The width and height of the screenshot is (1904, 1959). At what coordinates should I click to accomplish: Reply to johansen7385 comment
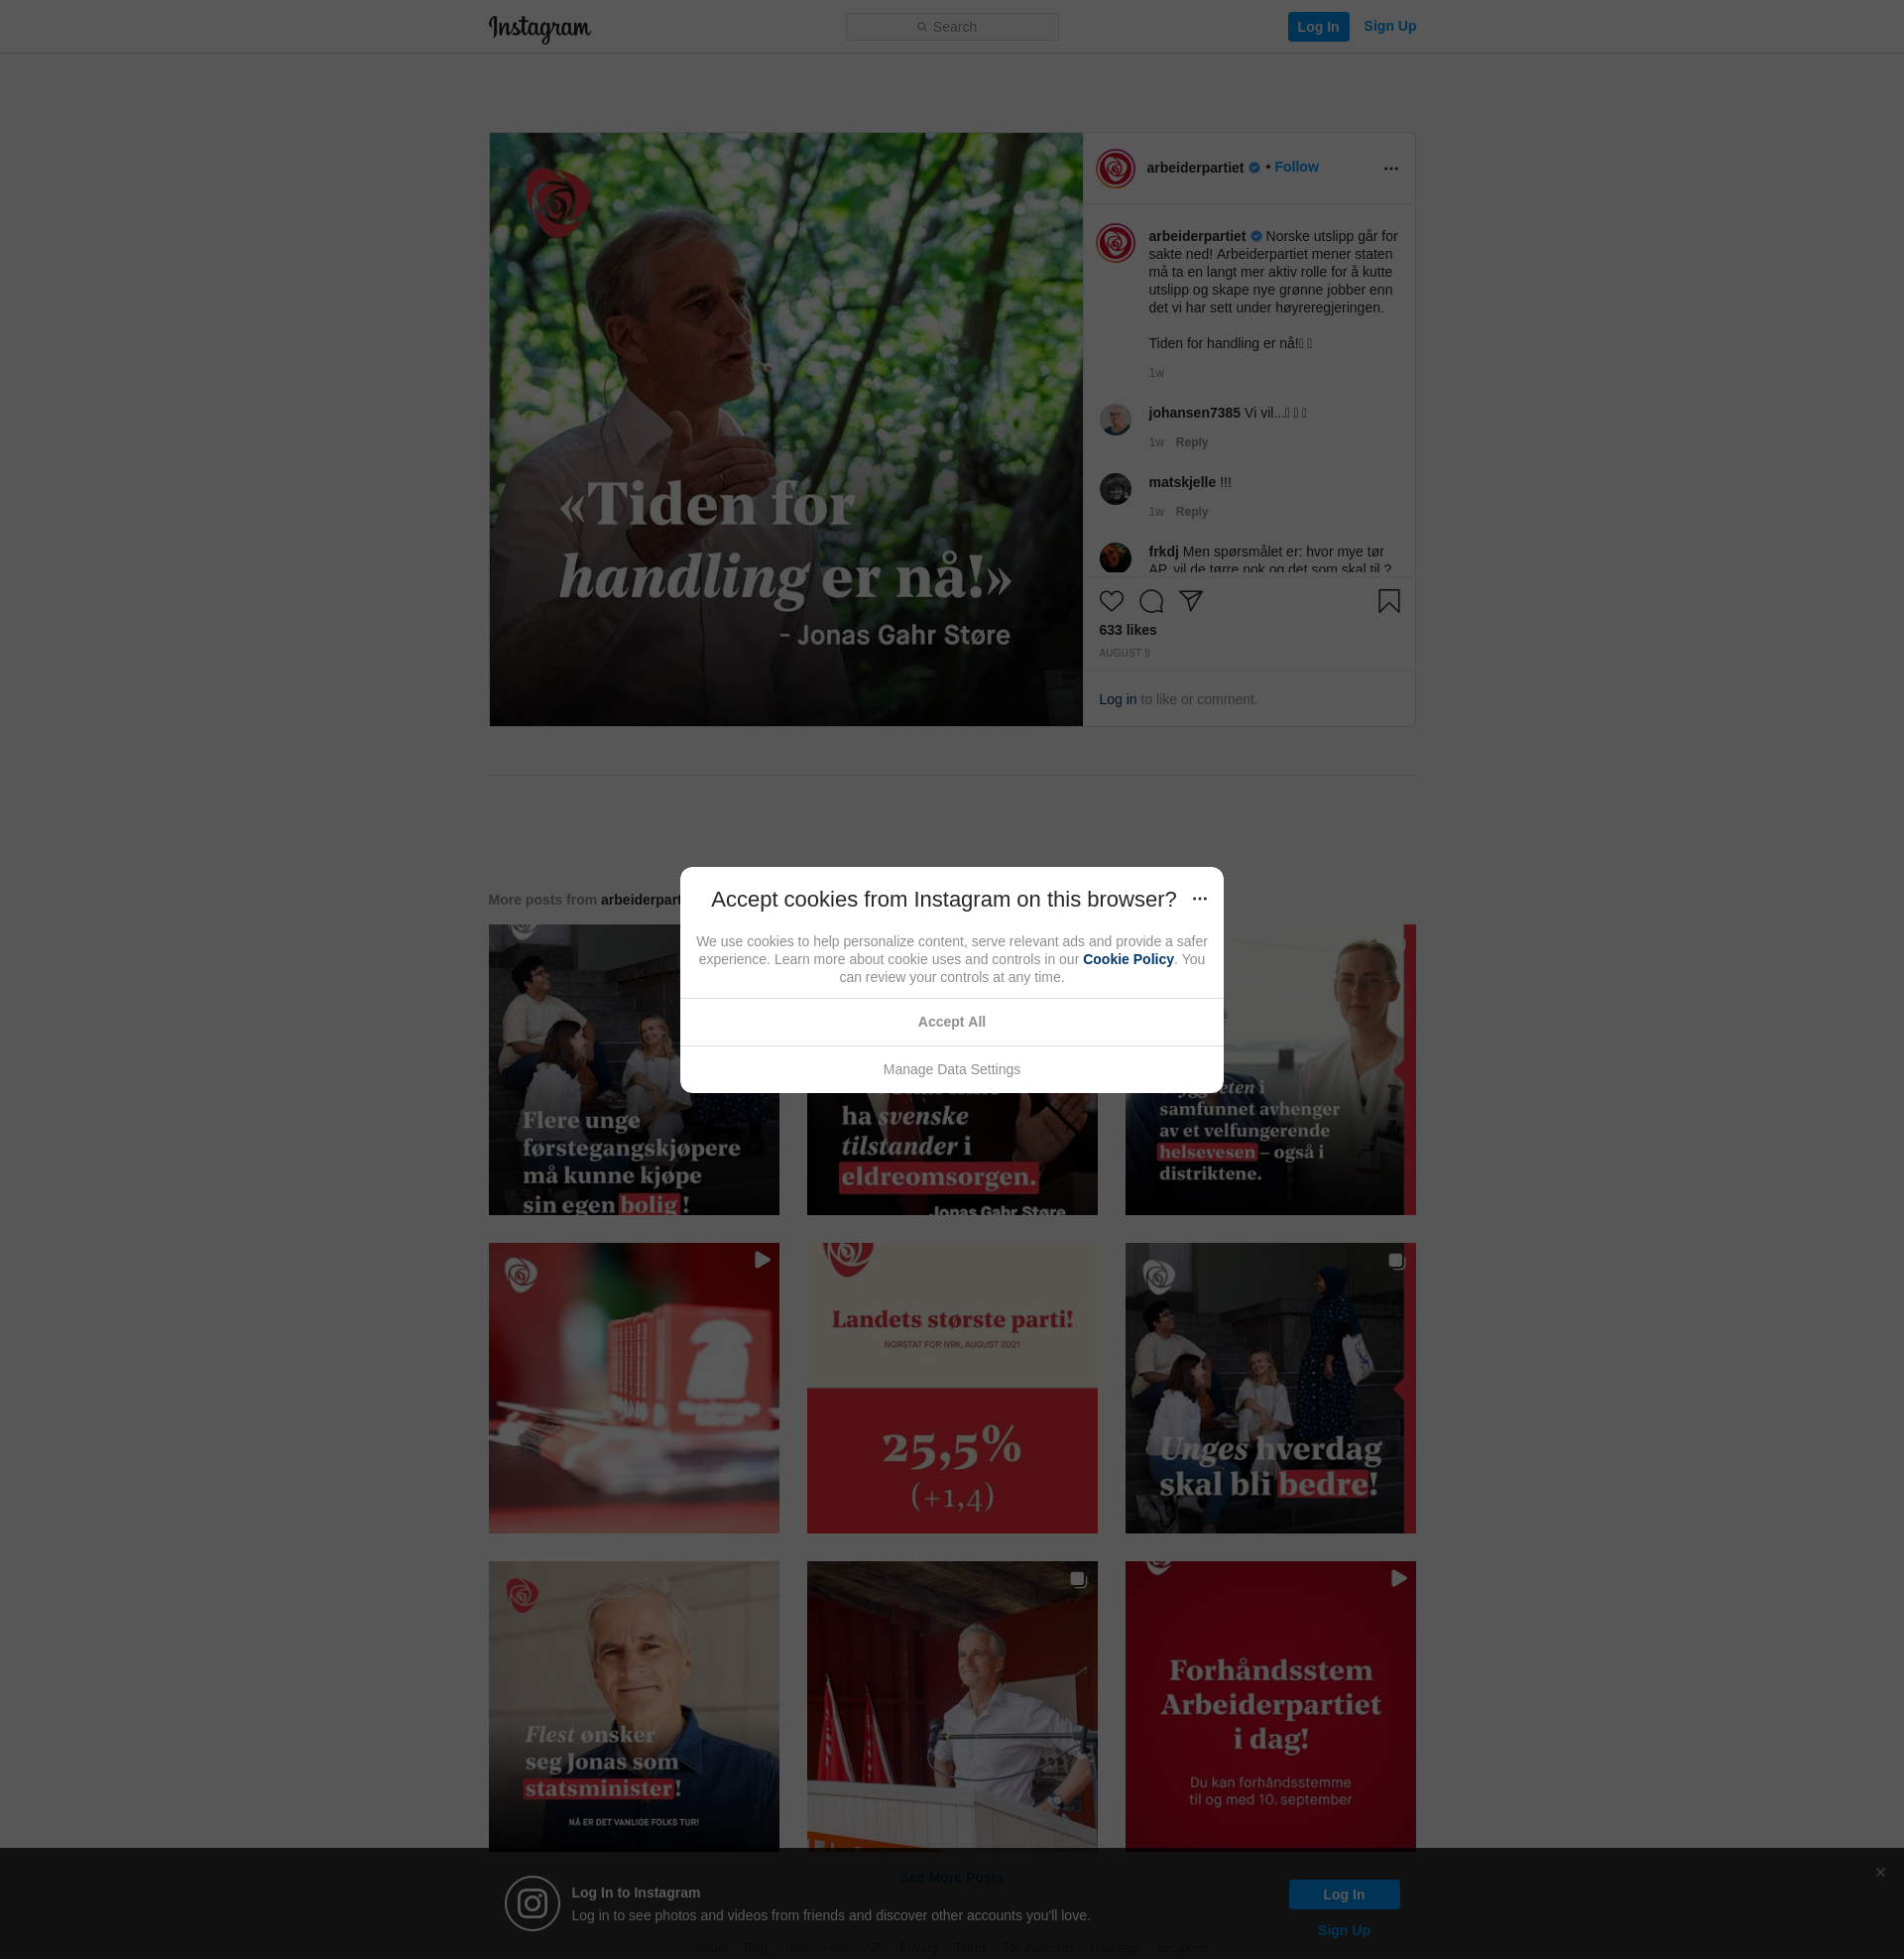pos(1191,442)
